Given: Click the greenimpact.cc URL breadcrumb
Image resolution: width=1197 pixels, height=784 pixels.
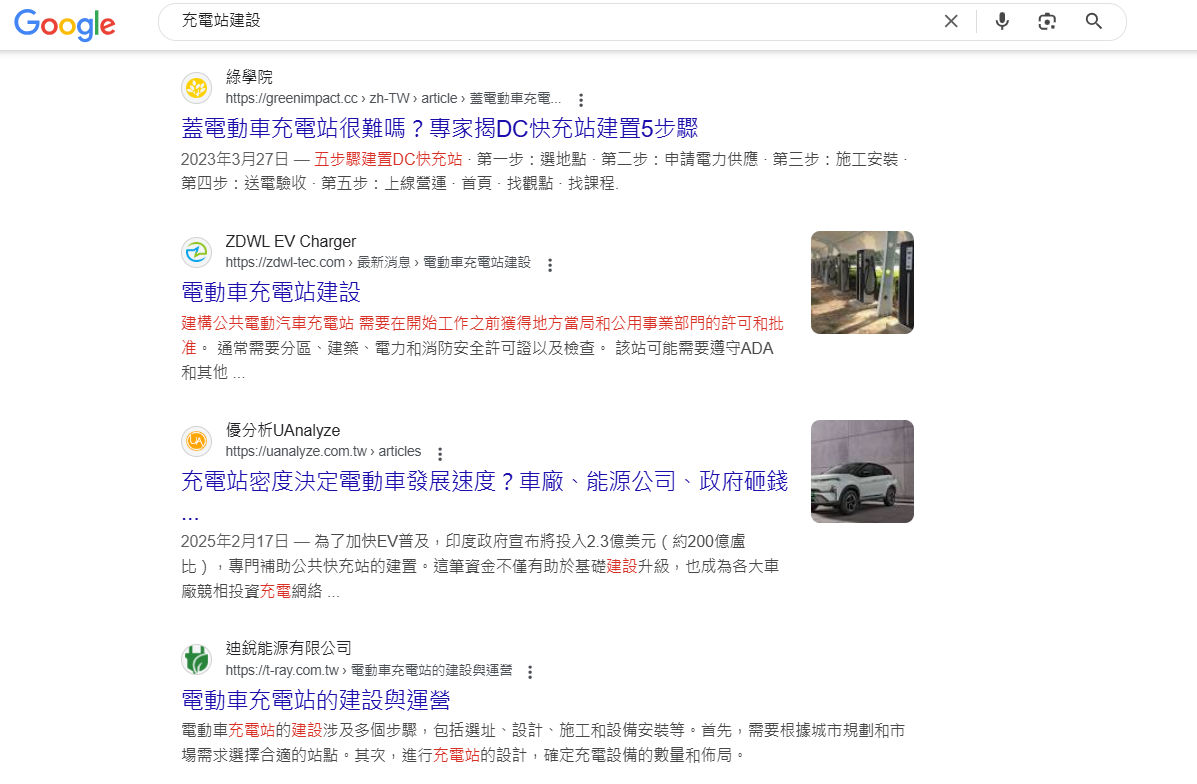Looking at the screenshot, I should click(x=393, y=98).
